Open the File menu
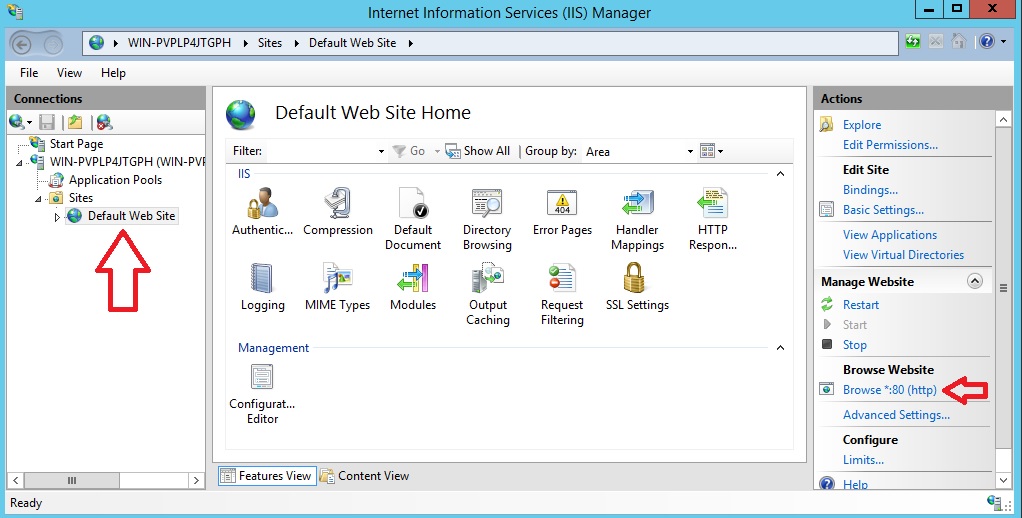Screen dimensions: 1022x518 (x=29, y=73)
